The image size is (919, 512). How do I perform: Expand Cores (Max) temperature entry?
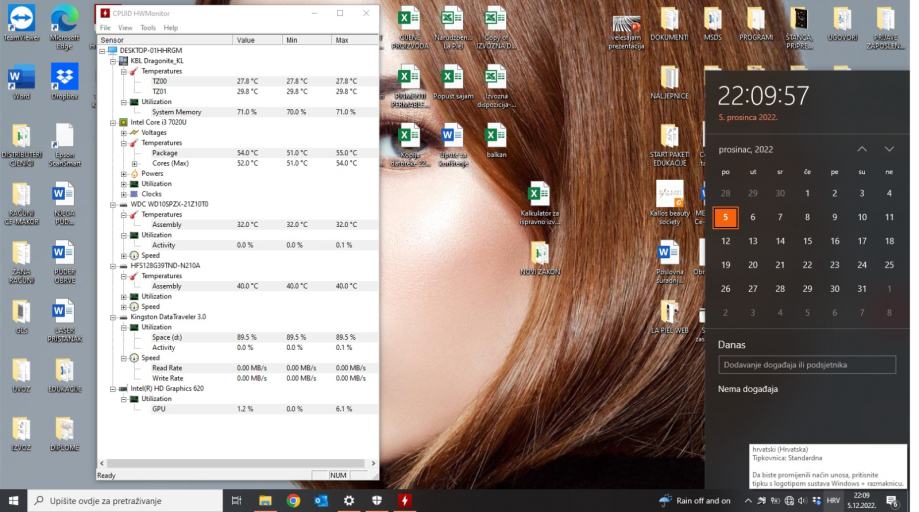tap(134, 163)
